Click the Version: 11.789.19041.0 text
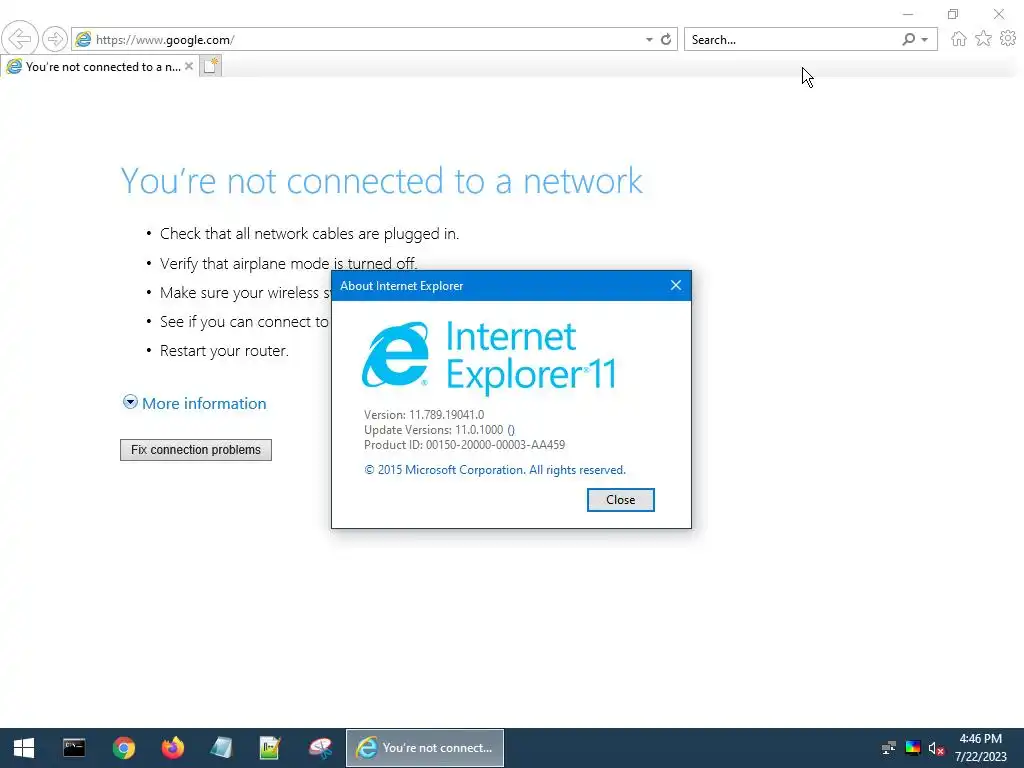Image resolution: width=1024 pixels, height=768 pixels. pos(424,415)
